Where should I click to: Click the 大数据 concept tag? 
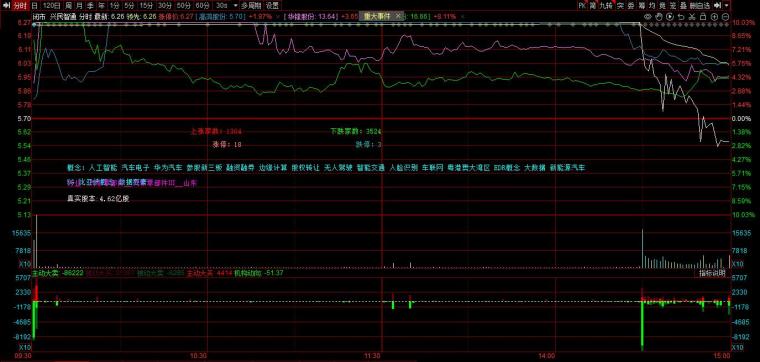(x=535, y=168)
